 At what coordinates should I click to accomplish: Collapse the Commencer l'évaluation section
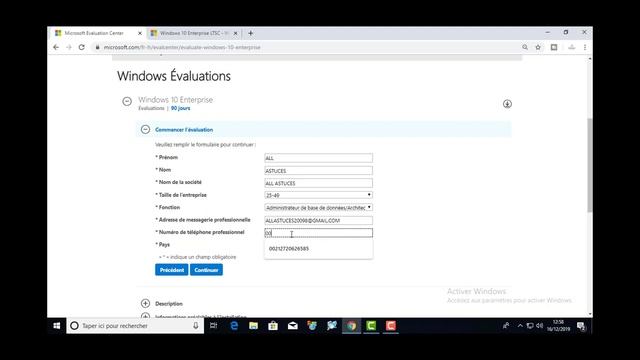145,129
